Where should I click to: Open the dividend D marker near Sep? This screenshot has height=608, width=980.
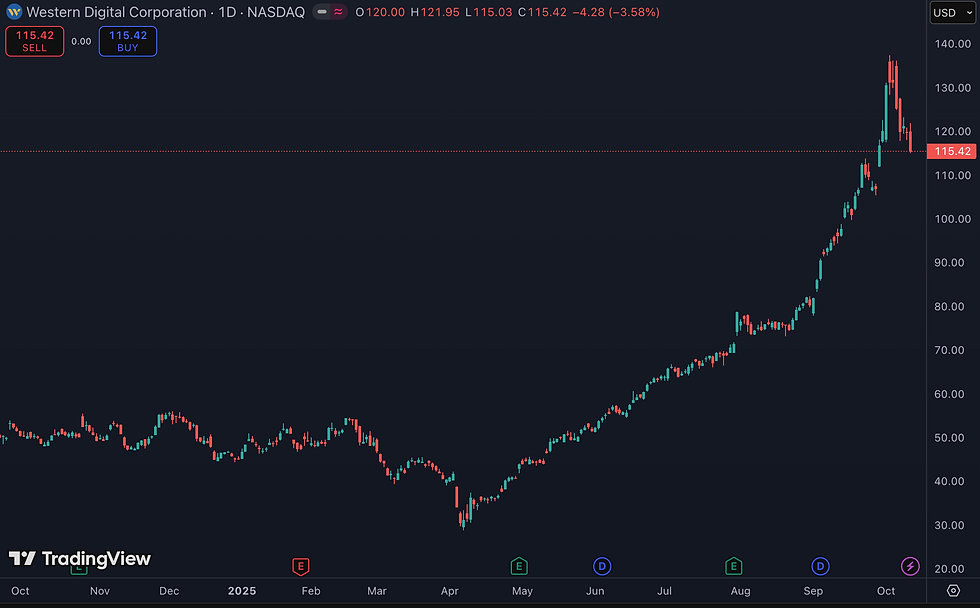pyautogui.click(x=820, y=567)
